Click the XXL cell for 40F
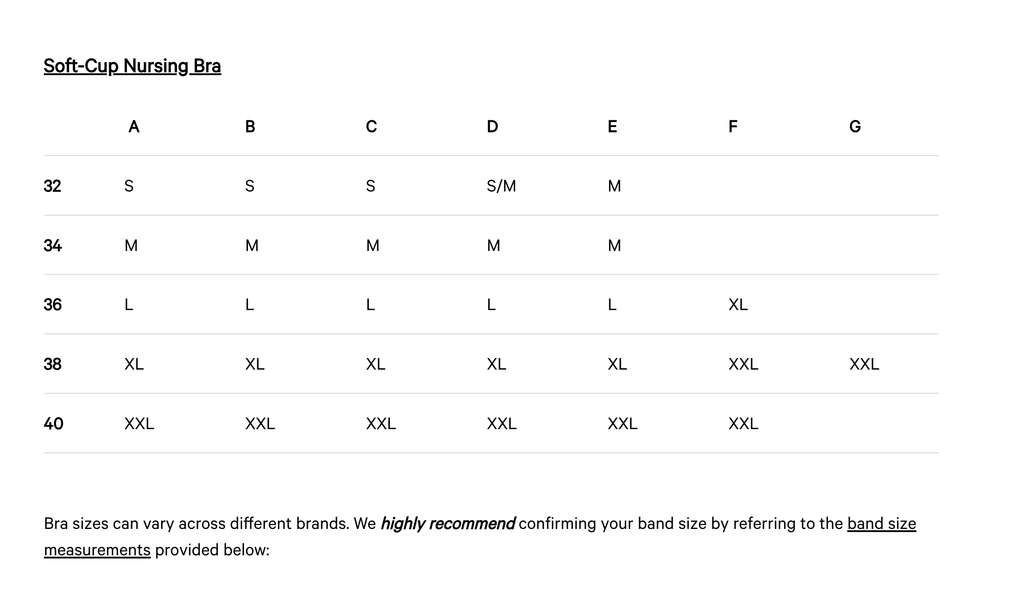 743,424
